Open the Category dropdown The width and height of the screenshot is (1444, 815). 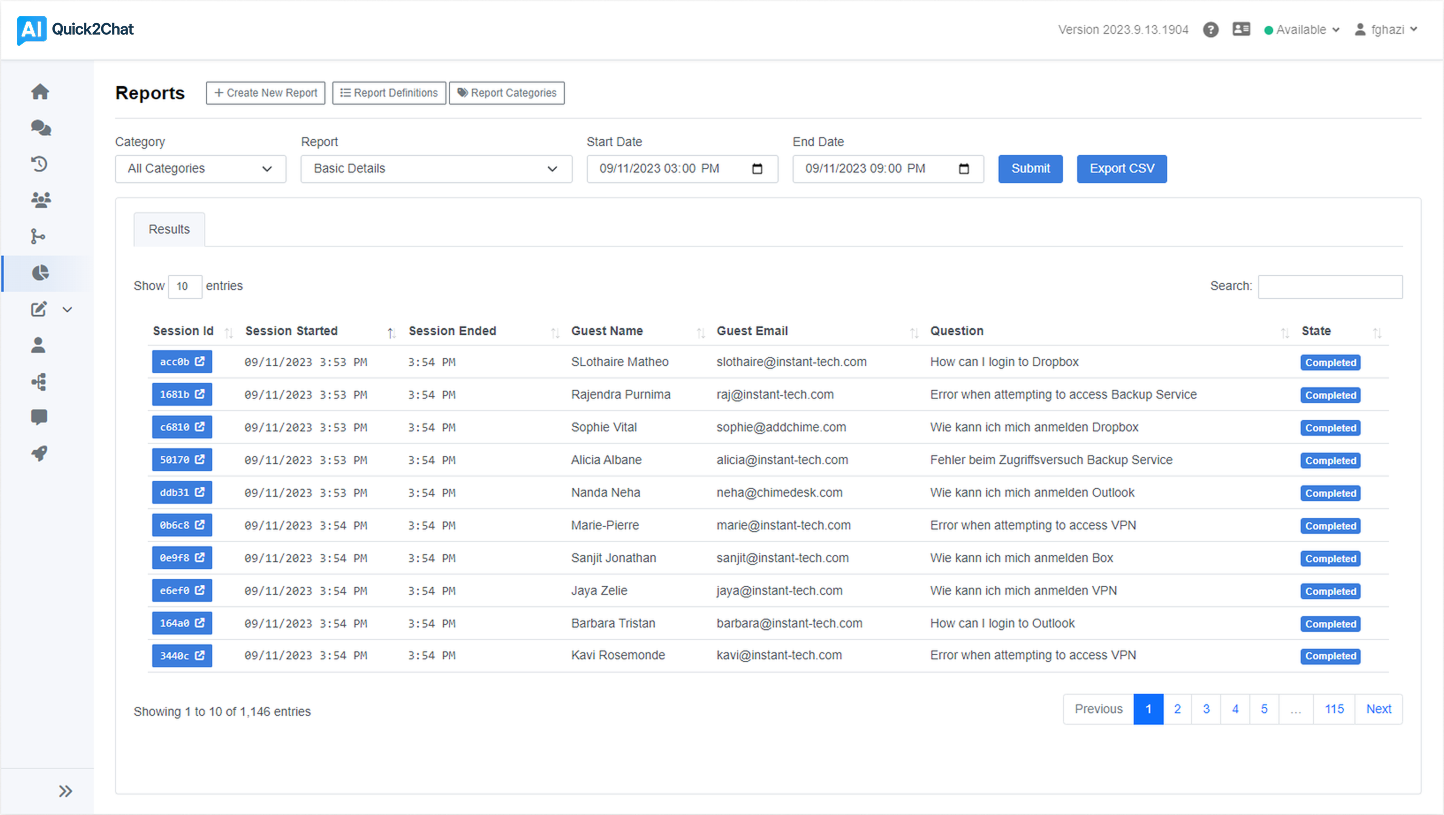coord(200,169)
